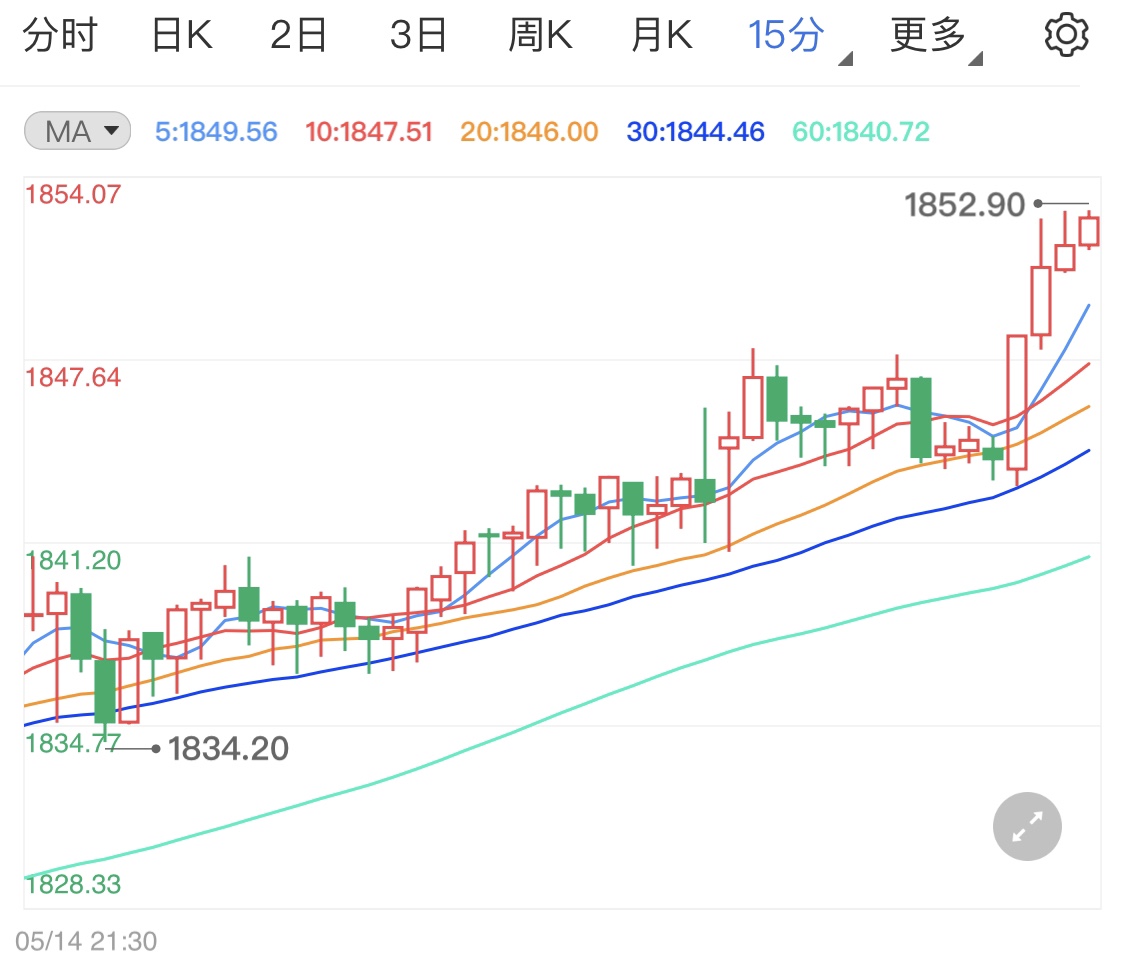
Task: Switch to the 日K tab
Action: point(182,35)
